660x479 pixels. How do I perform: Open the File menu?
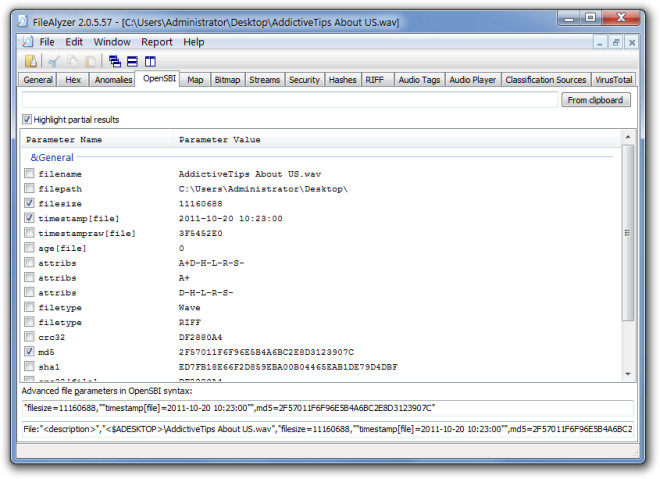(x=47, y=42)
